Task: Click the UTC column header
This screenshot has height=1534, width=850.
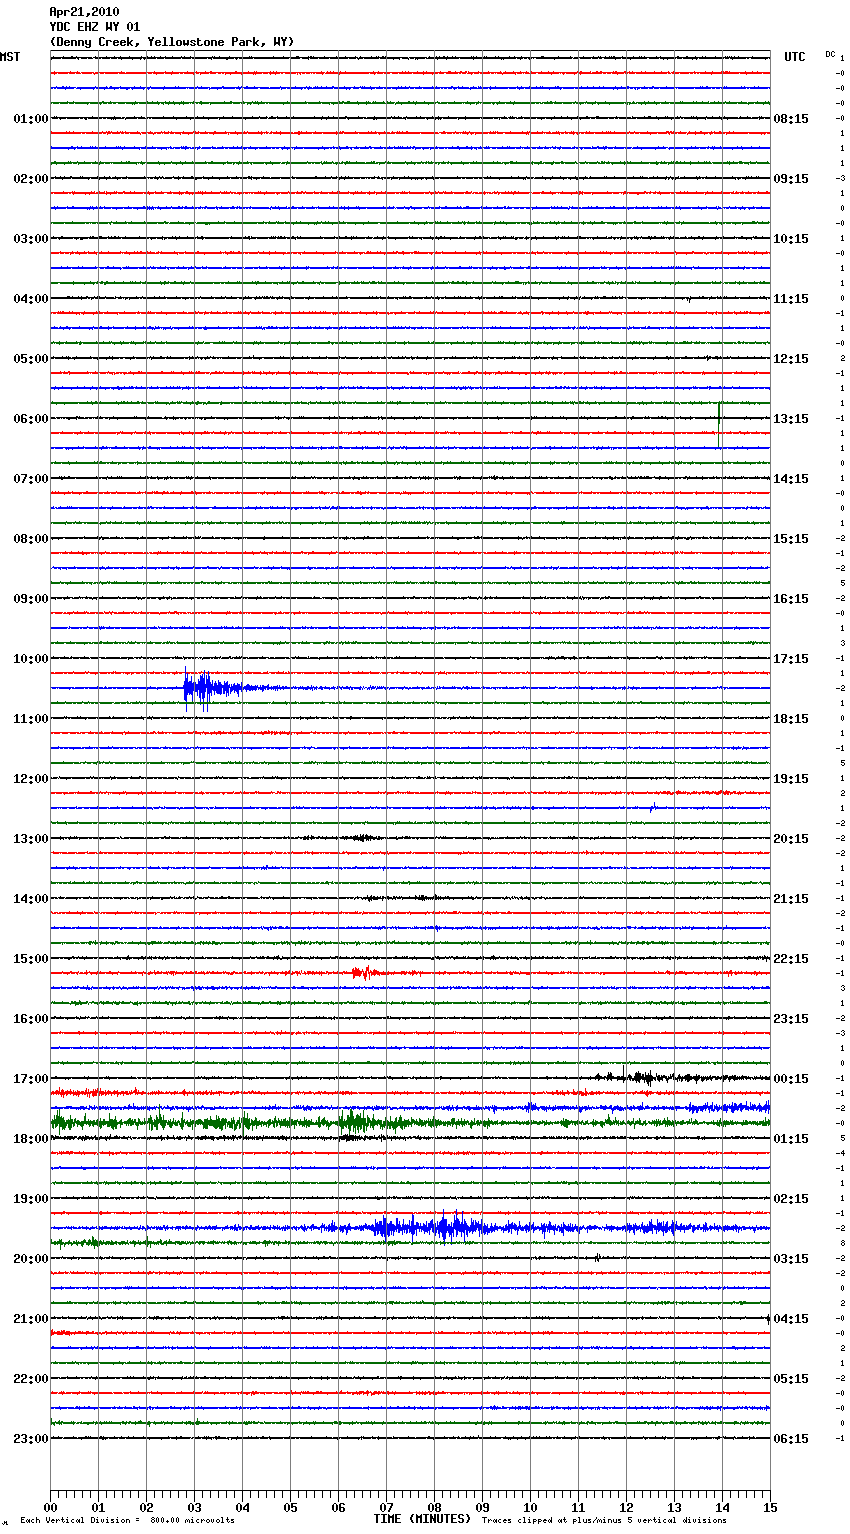Action: click(x=794, y=57)
